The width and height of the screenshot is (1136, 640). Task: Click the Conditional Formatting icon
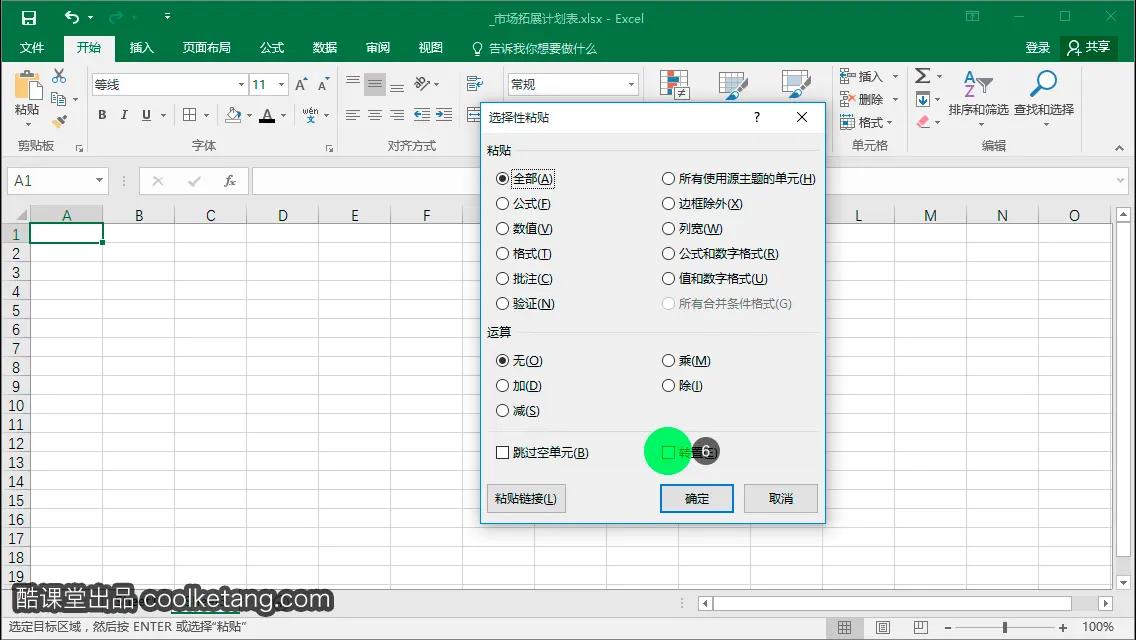pyautogui.click(x=674, y=85)
